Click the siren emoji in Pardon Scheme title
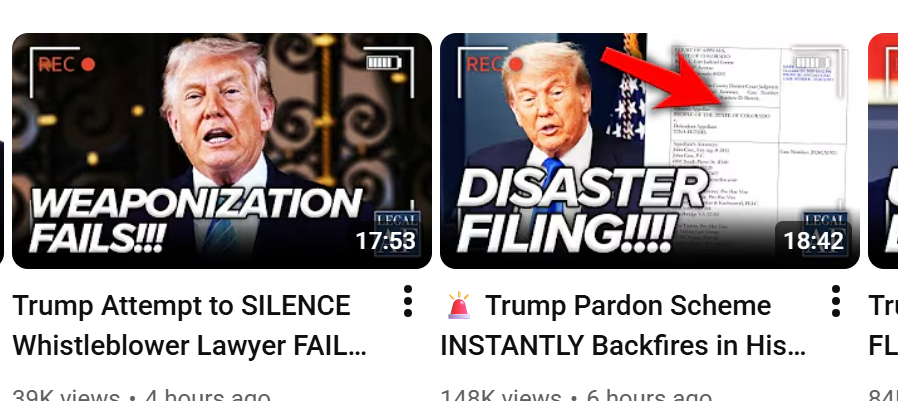This screenshot has height=401, width=898. tap(459, 305)
